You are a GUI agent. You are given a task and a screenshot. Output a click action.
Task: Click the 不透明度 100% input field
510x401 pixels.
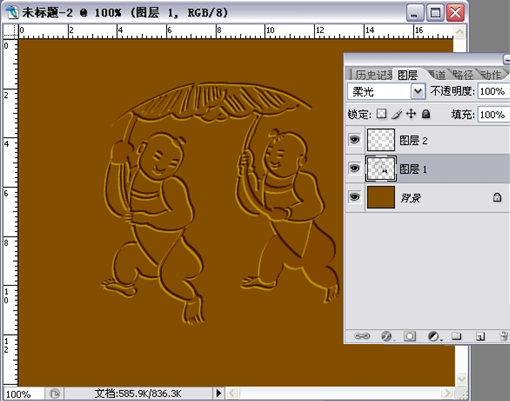point(494,91)
